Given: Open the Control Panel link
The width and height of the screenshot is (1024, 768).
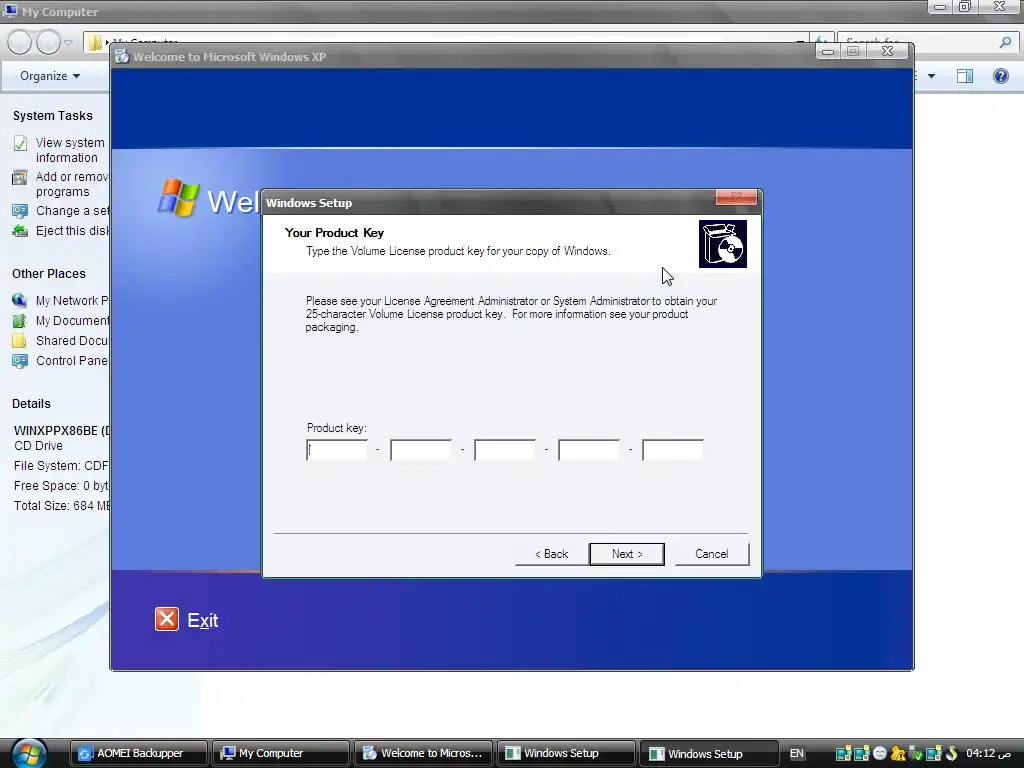Looking at the screenshot, I should tap(72, 360).
